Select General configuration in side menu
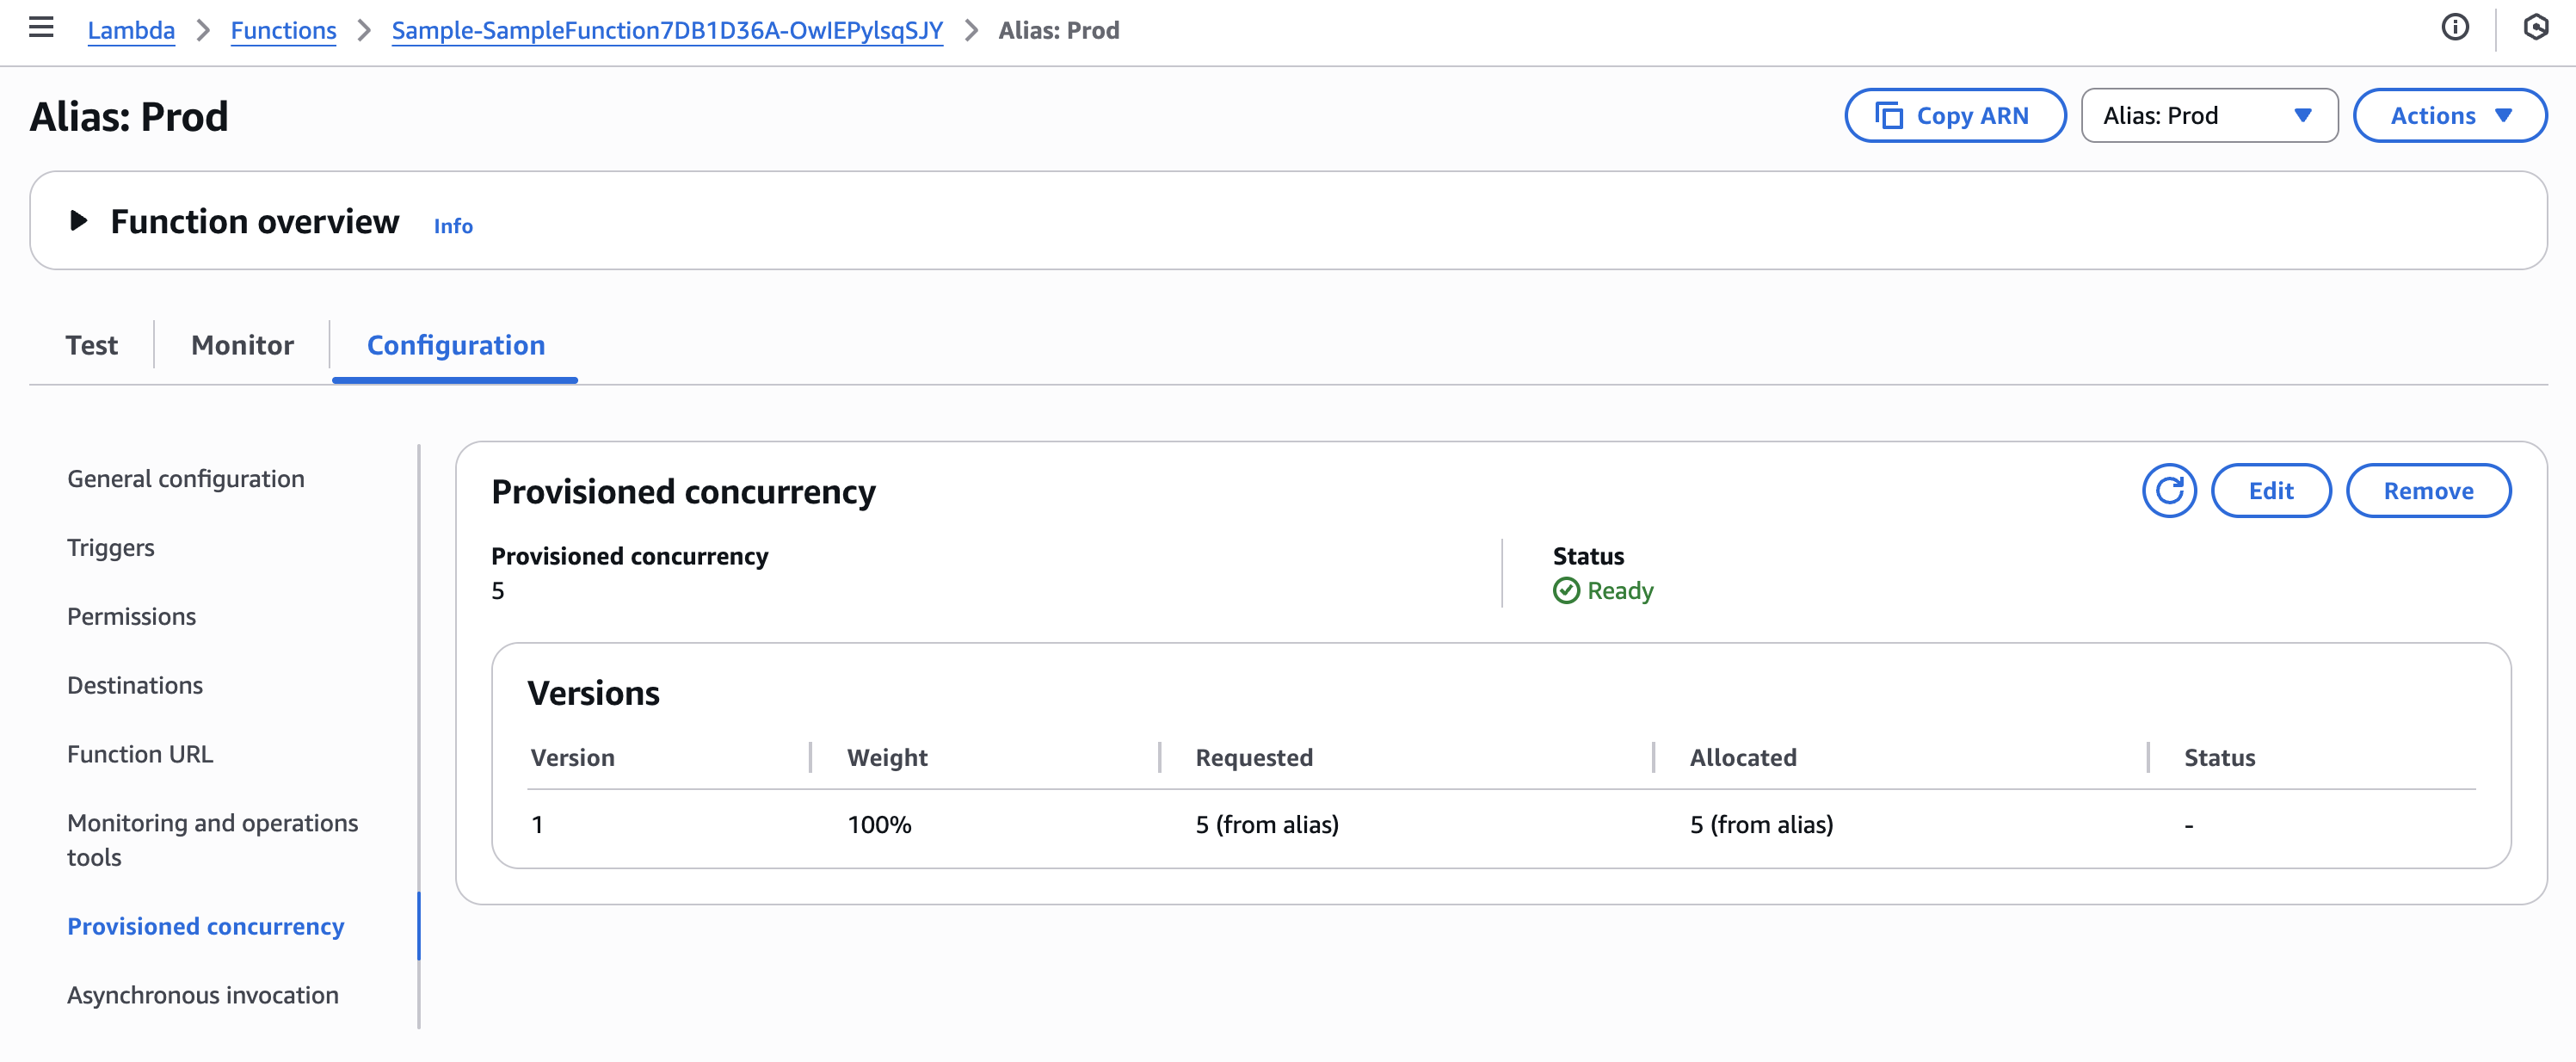 185,479
